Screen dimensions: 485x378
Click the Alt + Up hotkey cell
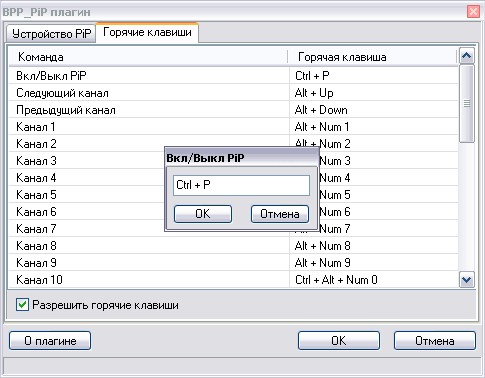(x=374, y=93)
